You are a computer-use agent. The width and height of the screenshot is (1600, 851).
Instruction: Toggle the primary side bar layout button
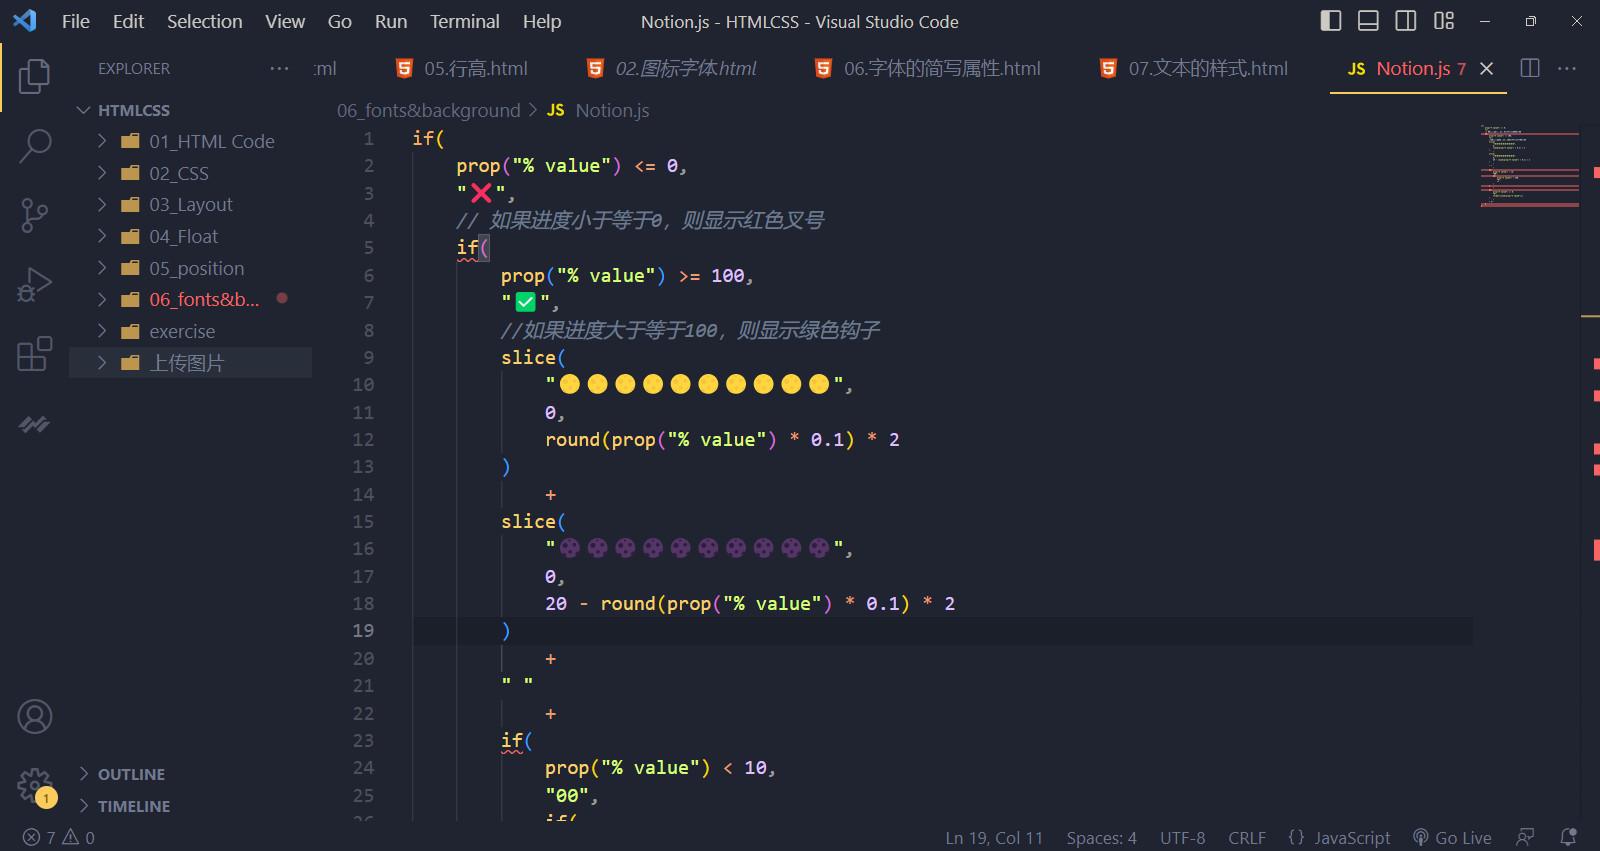click(1331, 21)
